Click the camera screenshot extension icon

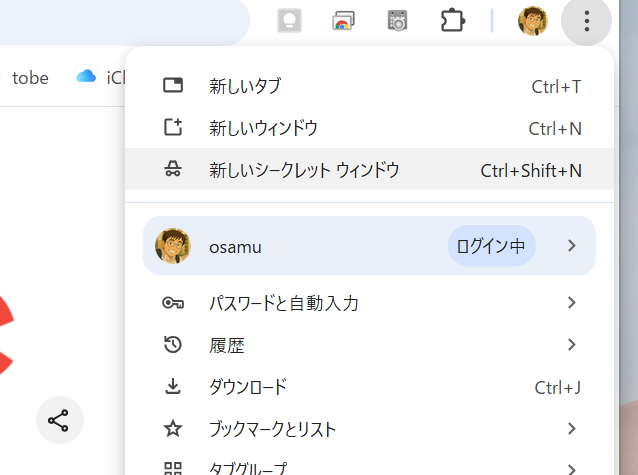click(398, 21)
